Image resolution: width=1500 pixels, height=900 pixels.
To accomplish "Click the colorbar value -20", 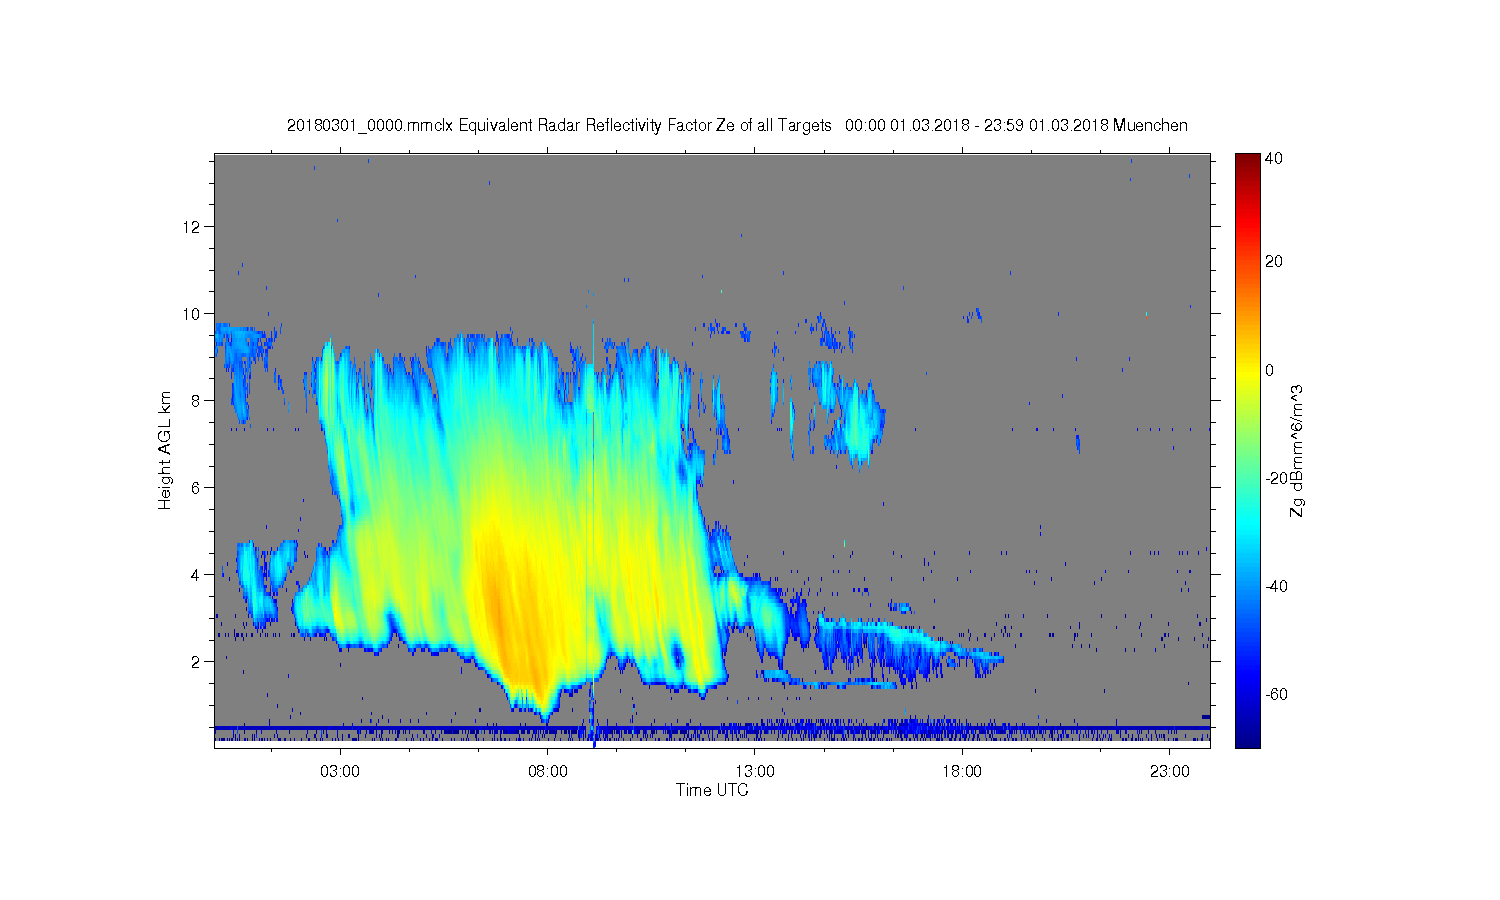I will 1276,478.
